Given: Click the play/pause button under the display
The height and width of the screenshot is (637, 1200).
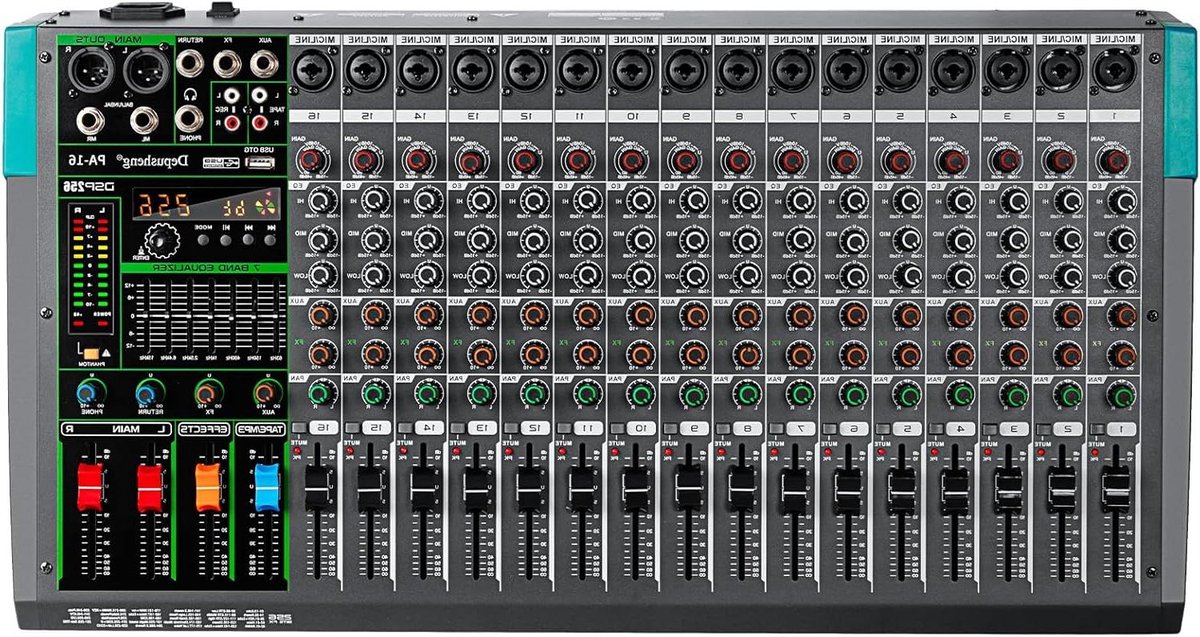Looking at the screenshot, I should tap(227, 240).
